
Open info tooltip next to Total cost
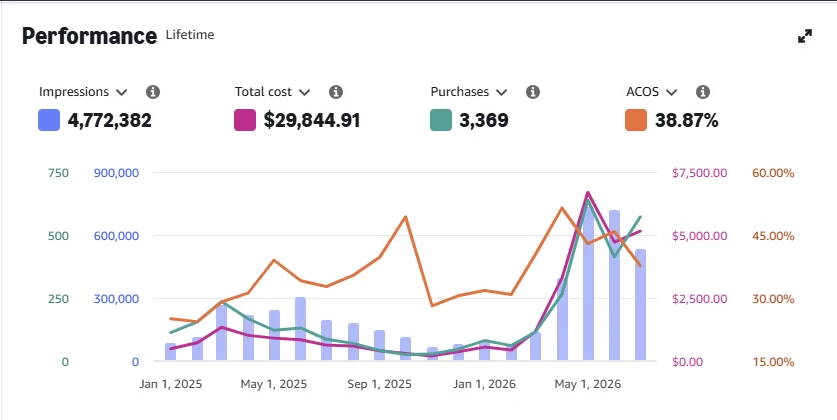coord(336,92)
